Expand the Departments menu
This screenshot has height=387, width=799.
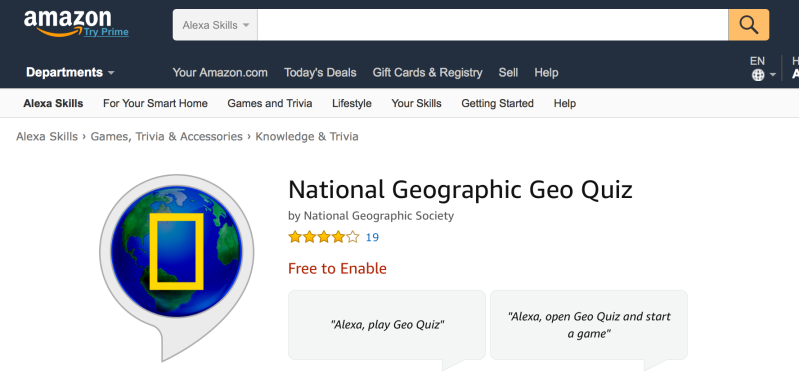pos(70,72)
